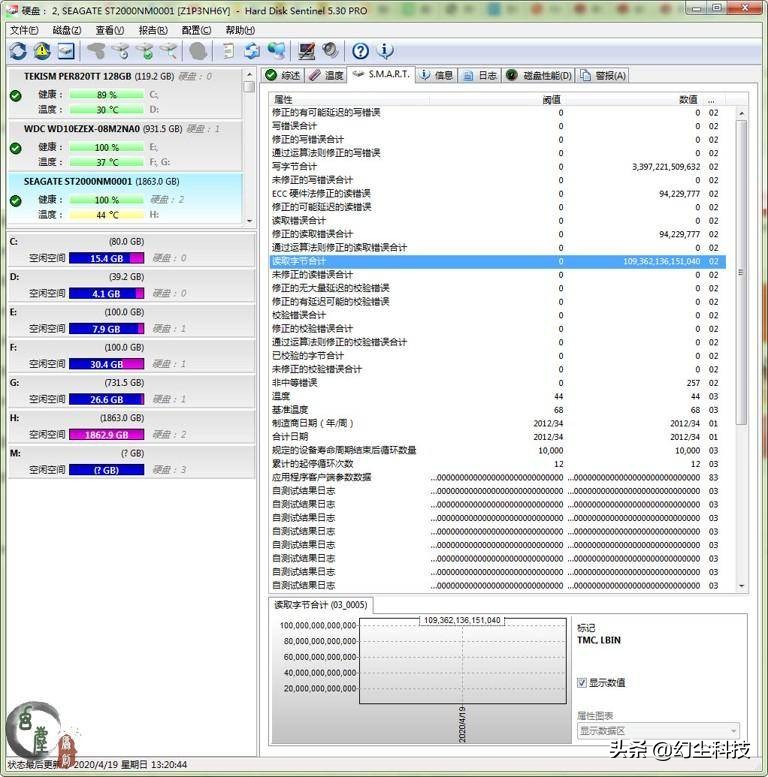Click the blue-framed disk drive toolbar icon
Image resolution: width=768 pixels, height=777 pixels.
[66, 51]
